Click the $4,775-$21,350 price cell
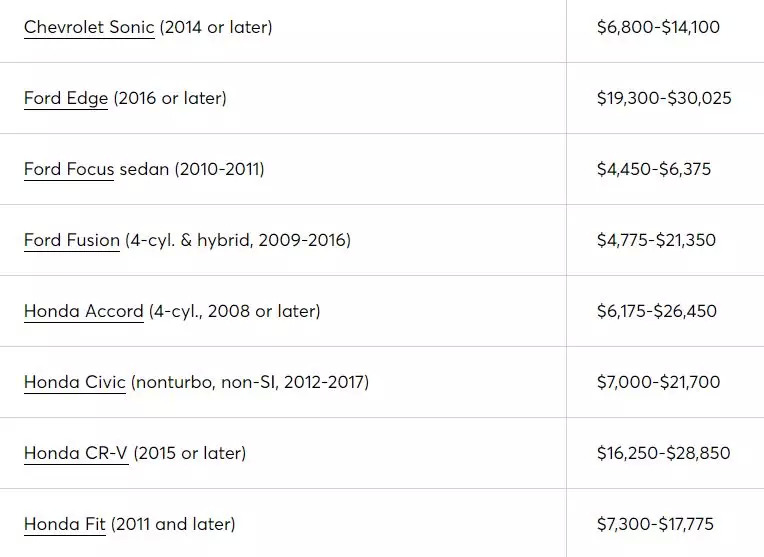Image resolution: width=764 pixels, height=557 pixels. (656, 240)
